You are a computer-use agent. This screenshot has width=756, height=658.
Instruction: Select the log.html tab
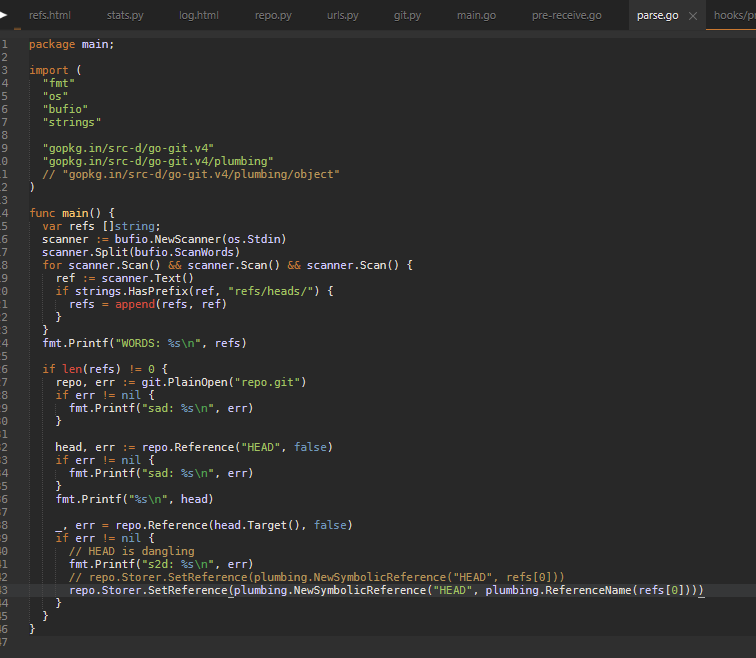199,16
